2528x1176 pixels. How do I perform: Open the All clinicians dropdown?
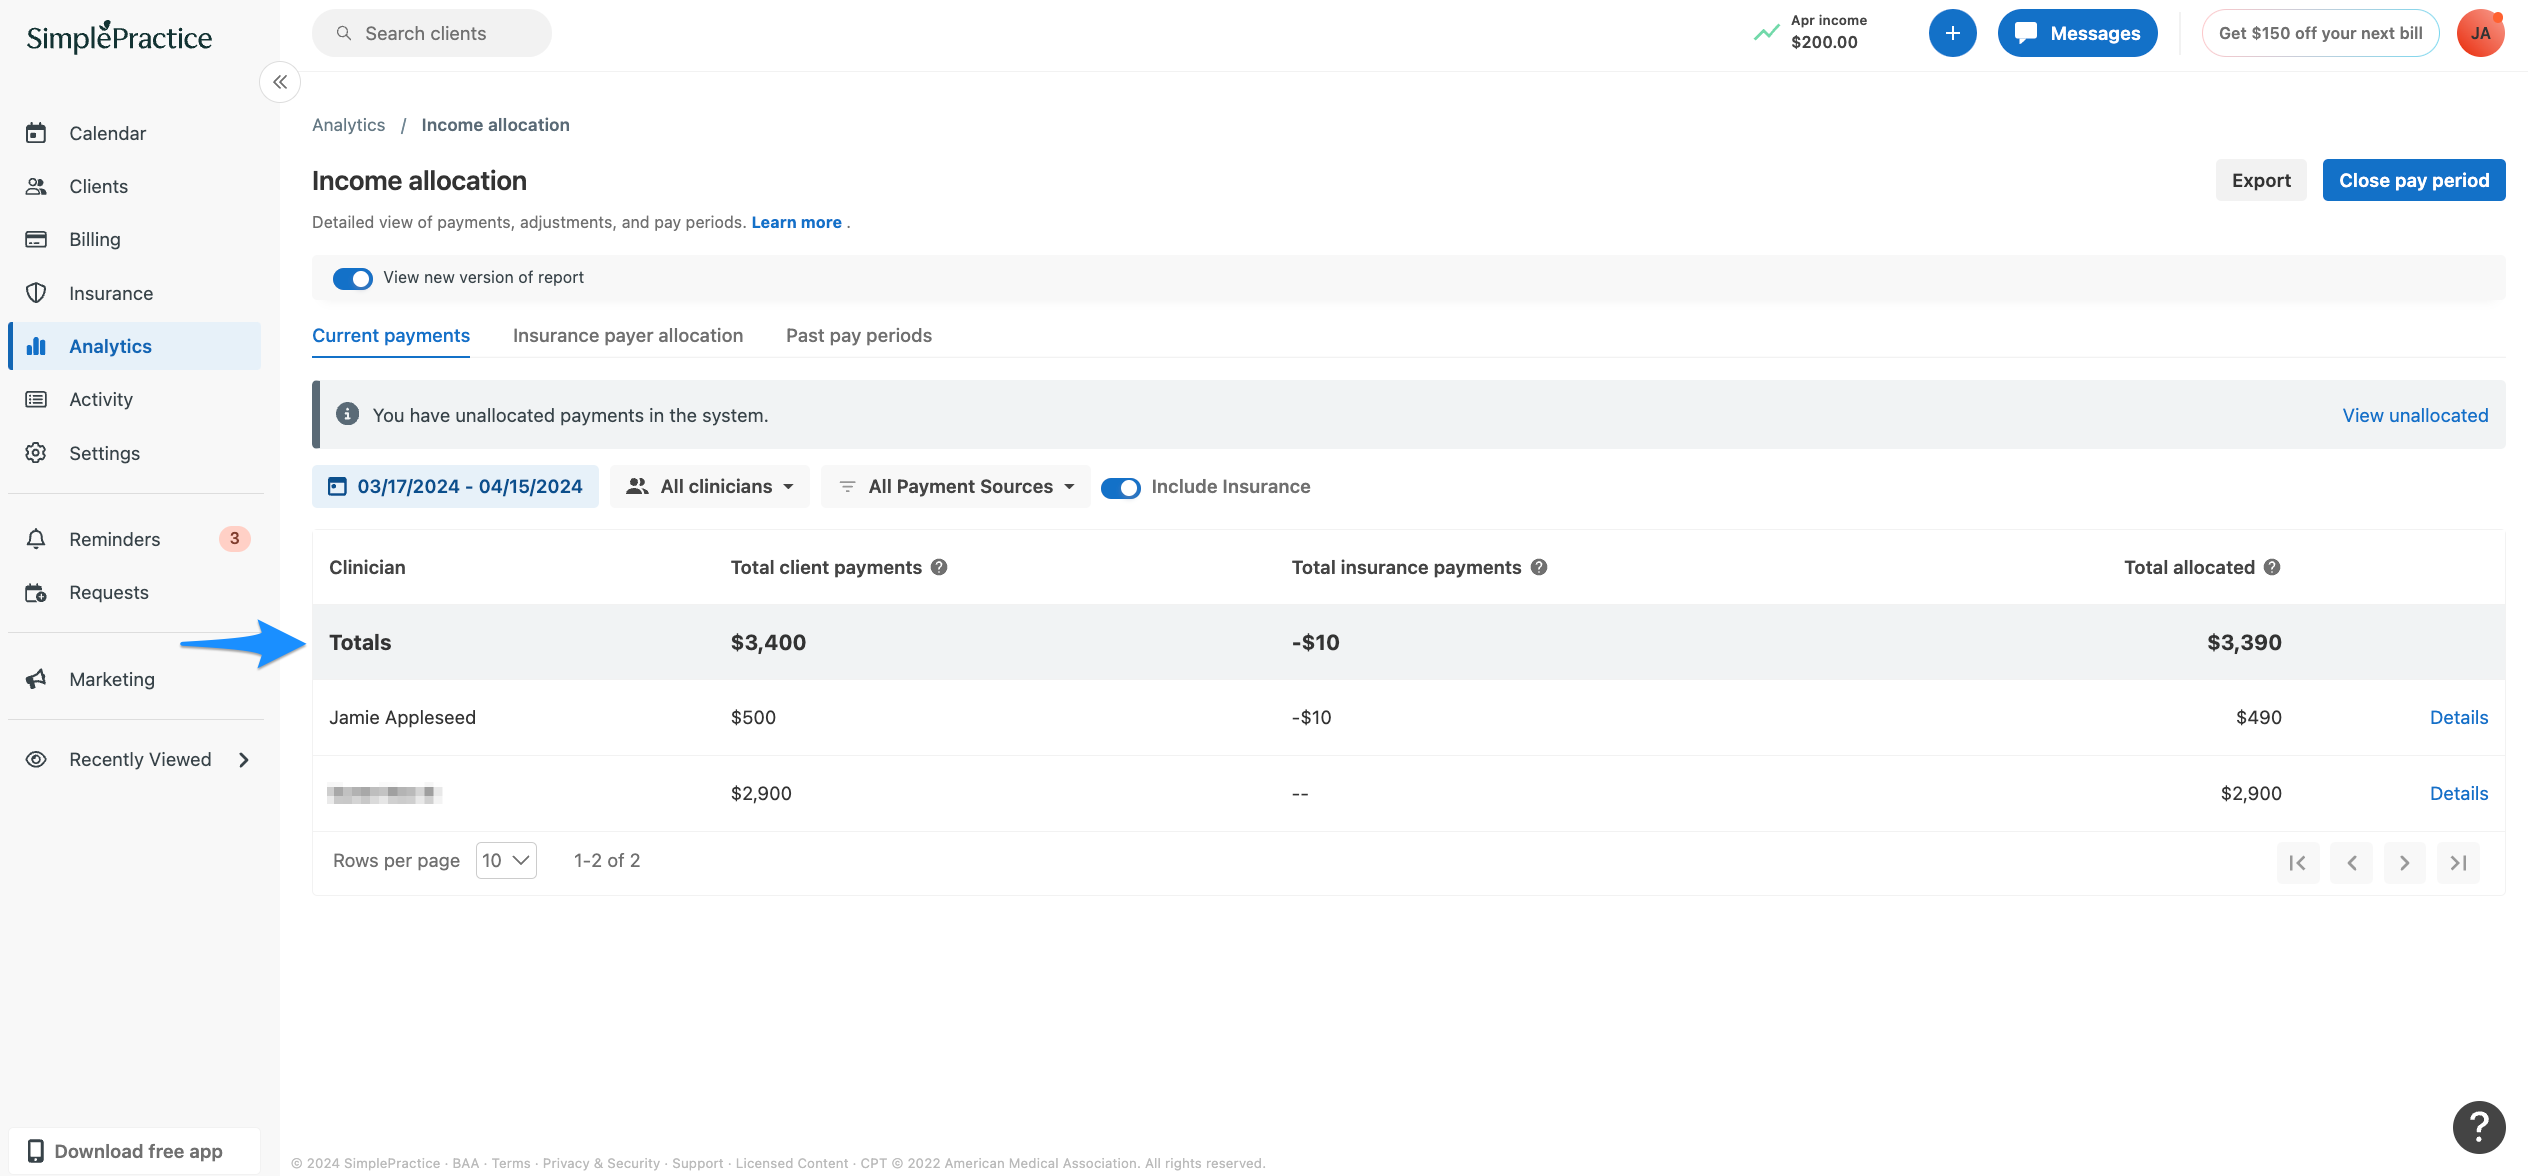pyautogui.click(x=710, y=486)
